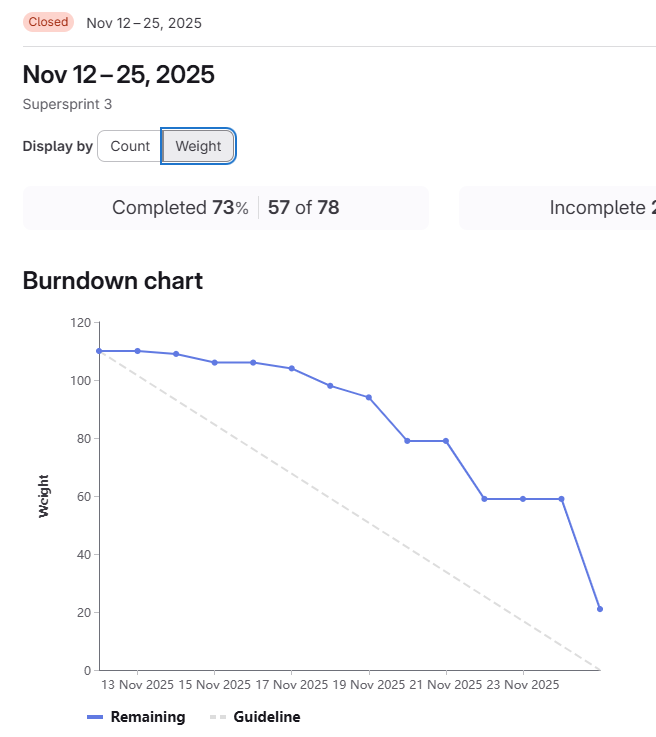Image resolution: width=656 pixels, height=737 pixels.
Task: Select the 19 Nov 2025 data point
Action: (x=369, y=397)
